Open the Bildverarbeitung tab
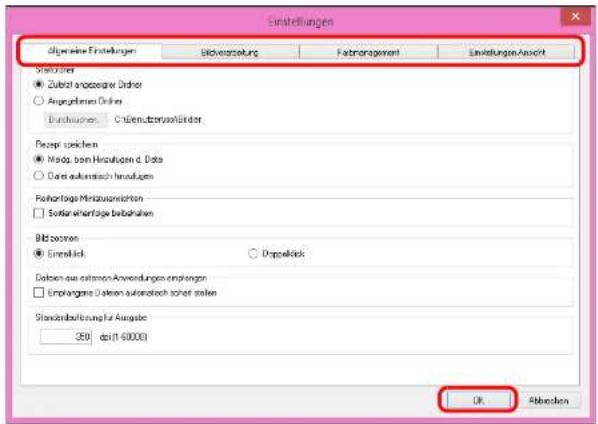 click(x=230, y=52)
